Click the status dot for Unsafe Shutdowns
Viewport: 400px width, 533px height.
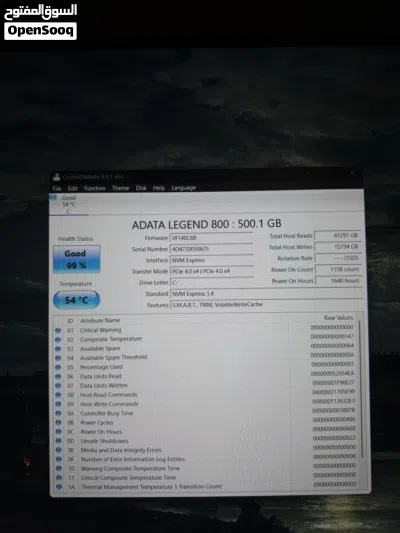58,441
